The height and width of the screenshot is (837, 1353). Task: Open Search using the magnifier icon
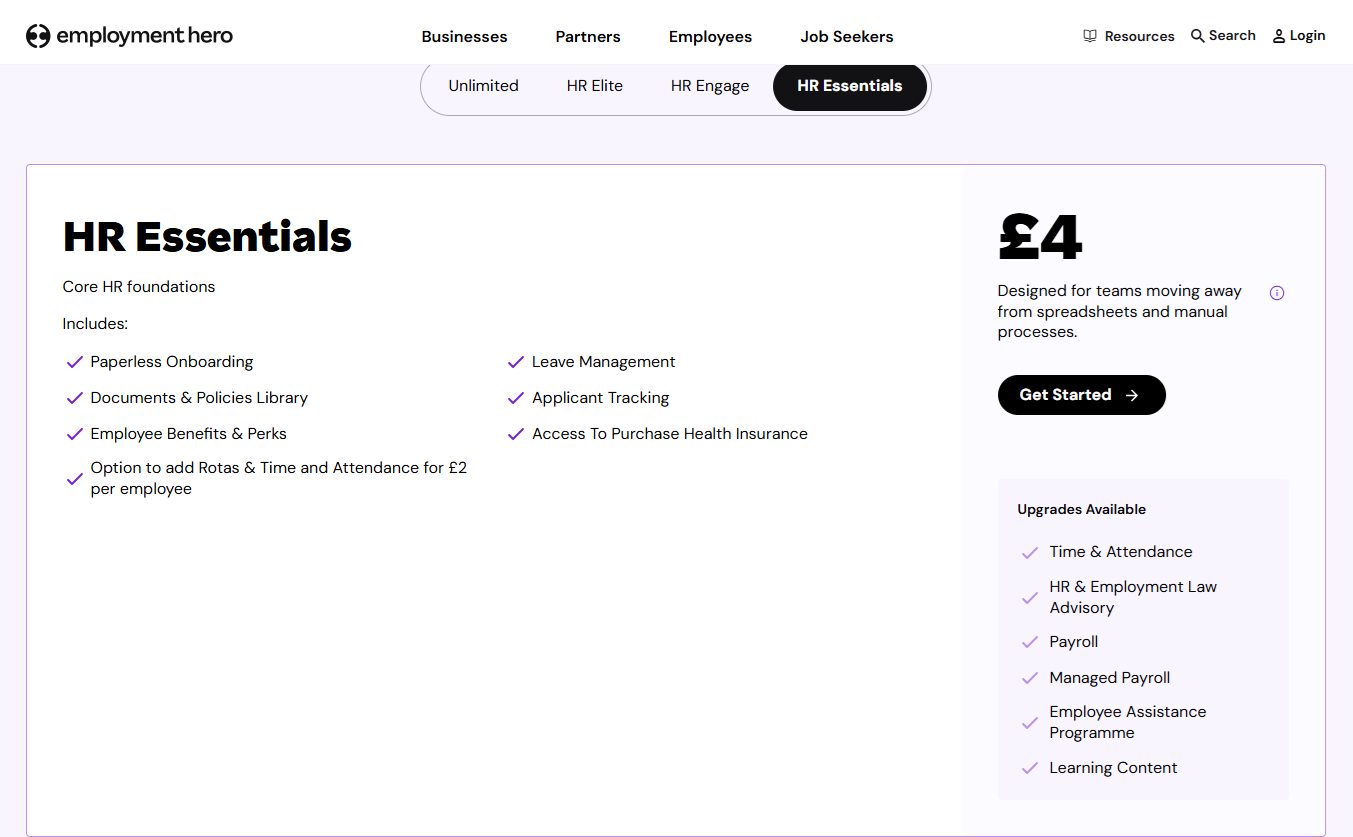1196,34
